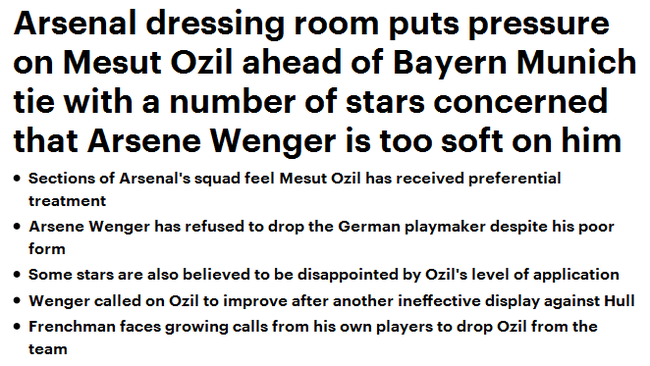Image resolution: width=650 pixels, height=366 pixels.
Task: Click 'Bayern Munich' in the headline
Action: point(514,62)
